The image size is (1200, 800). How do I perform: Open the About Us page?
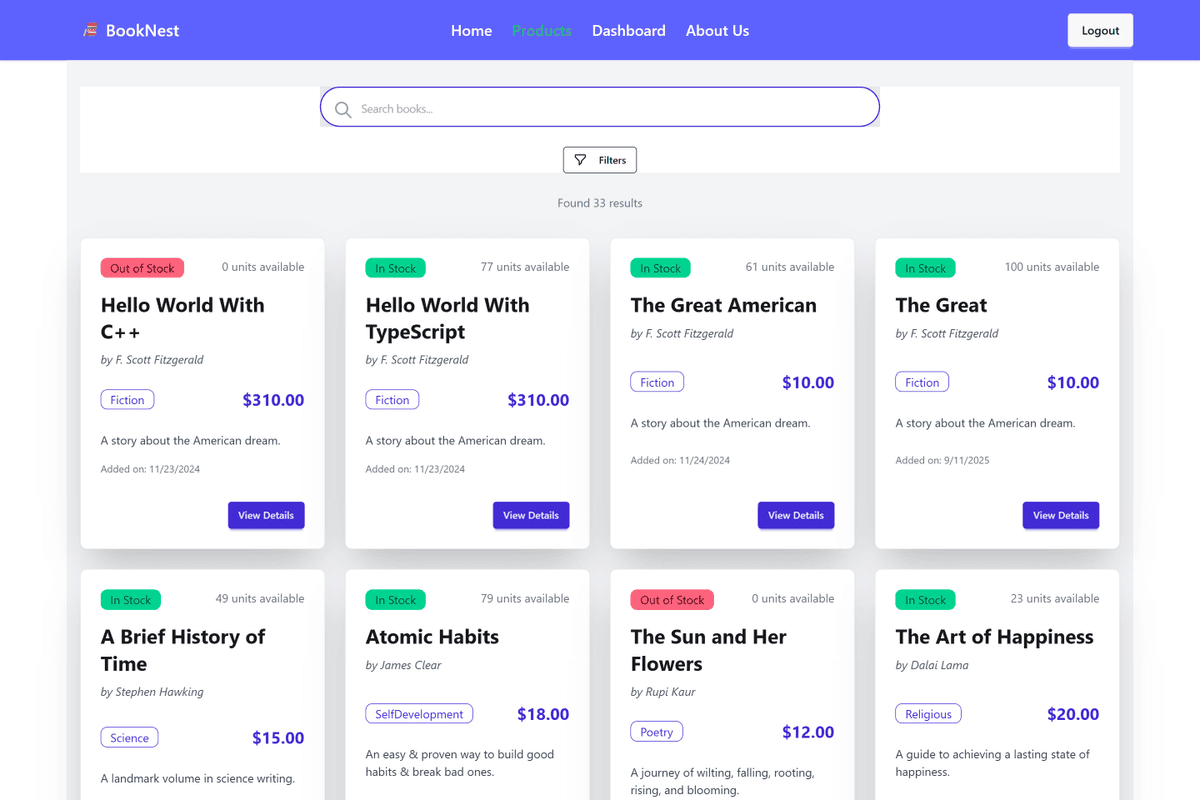pos(717,31)
